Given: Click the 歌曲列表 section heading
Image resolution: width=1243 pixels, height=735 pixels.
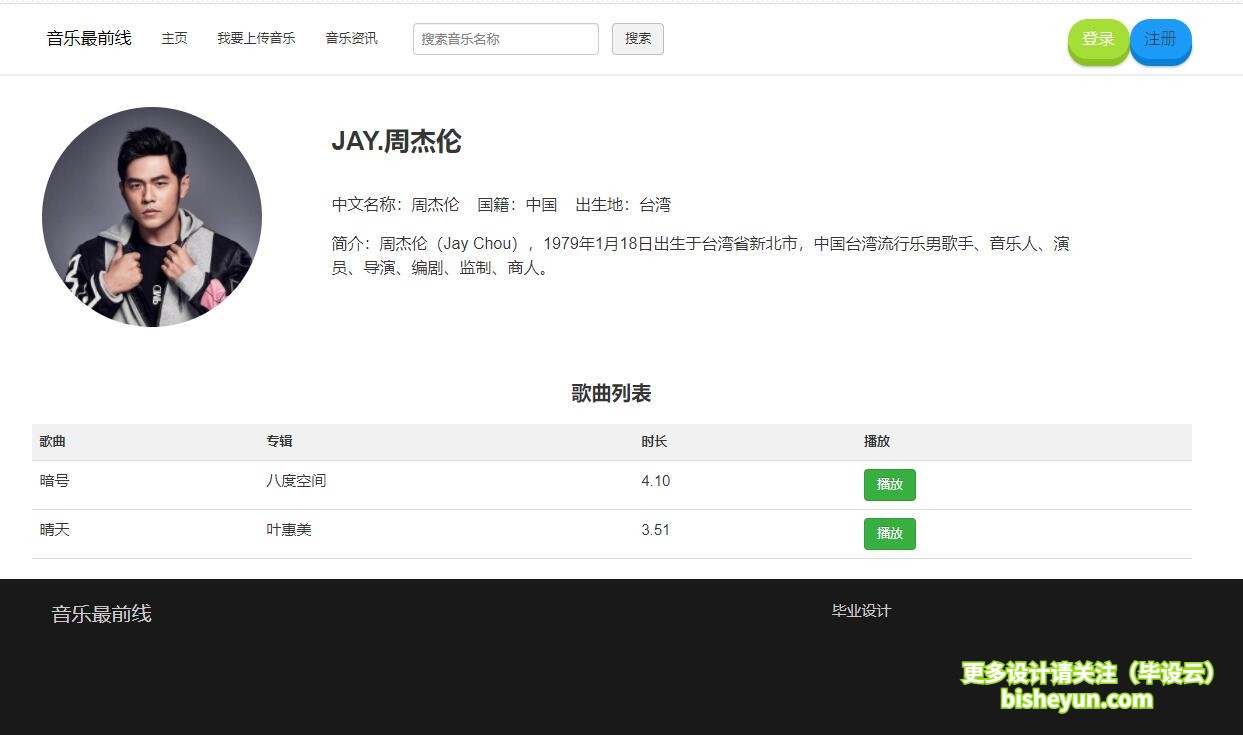Looking at the screenshot, I should [x=611, y=393].
